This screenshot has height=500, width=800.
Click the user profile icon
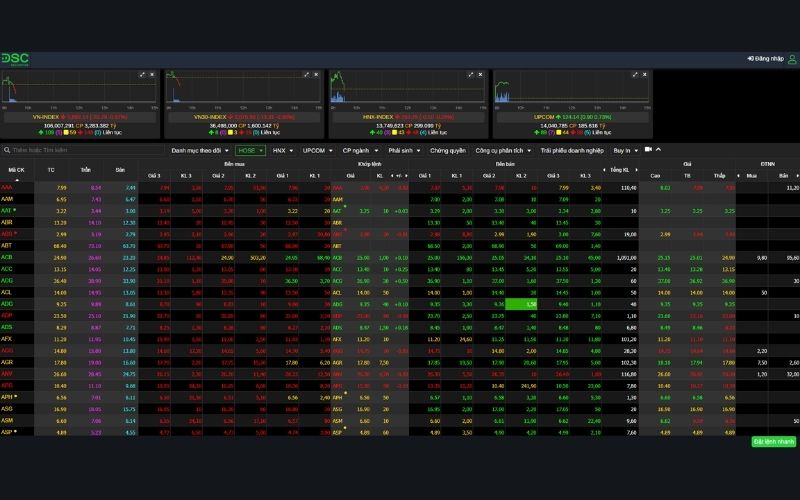pyautogui.click(x=792, y=59)
